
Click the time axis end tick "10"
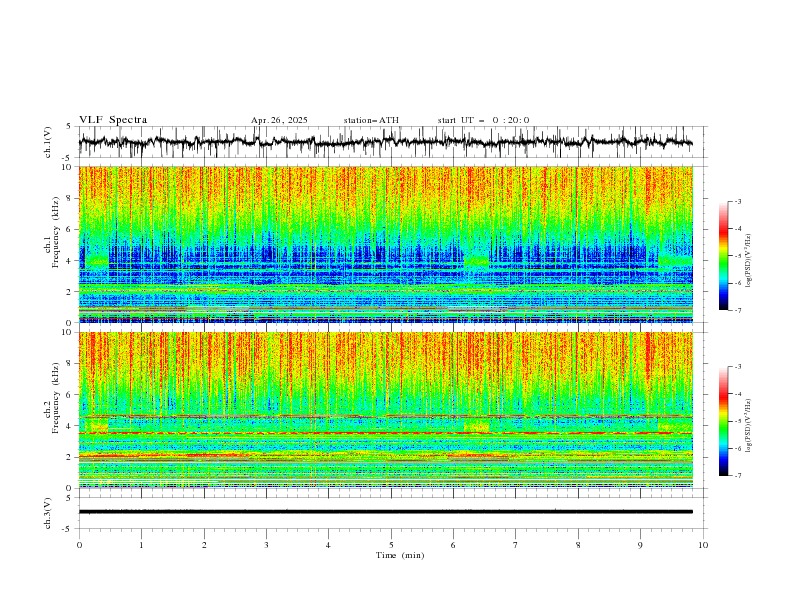703,545
